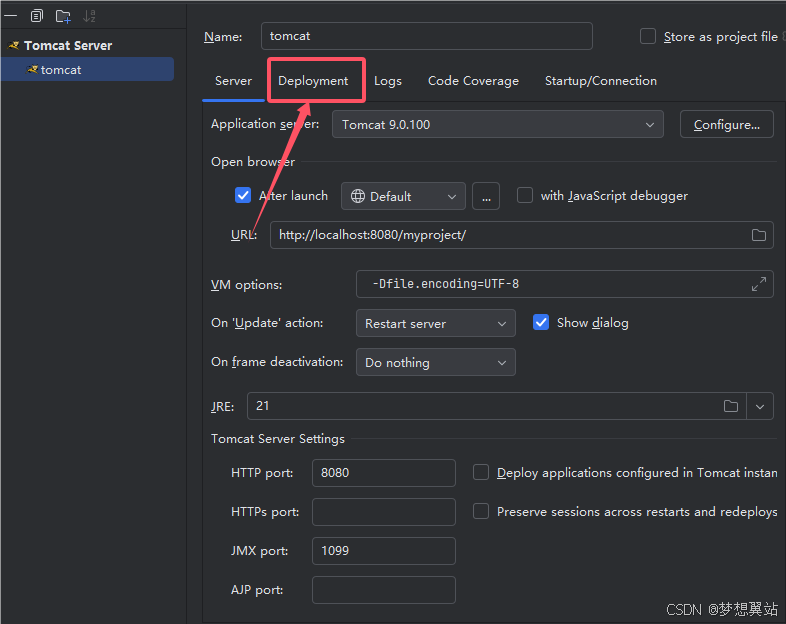Enable Preserve sessions across restarts checkbox
This screenshot has height=624, width=786.
[x=481, y=511]
